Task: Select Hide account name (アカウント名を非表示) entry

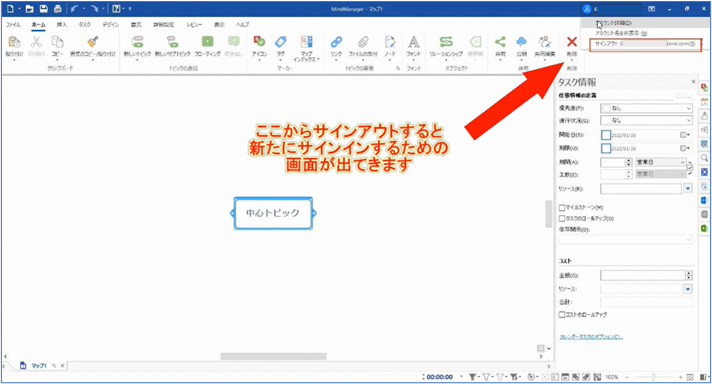Action: [x=621, y=33]
